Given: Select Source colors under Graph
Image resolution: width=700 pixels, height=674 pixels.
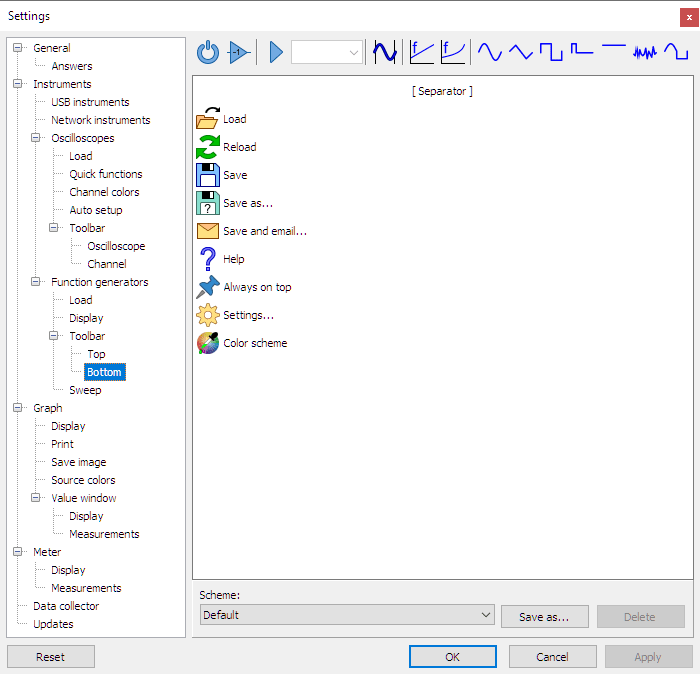Looking at the screenshot, I should (x=83, y=480).
